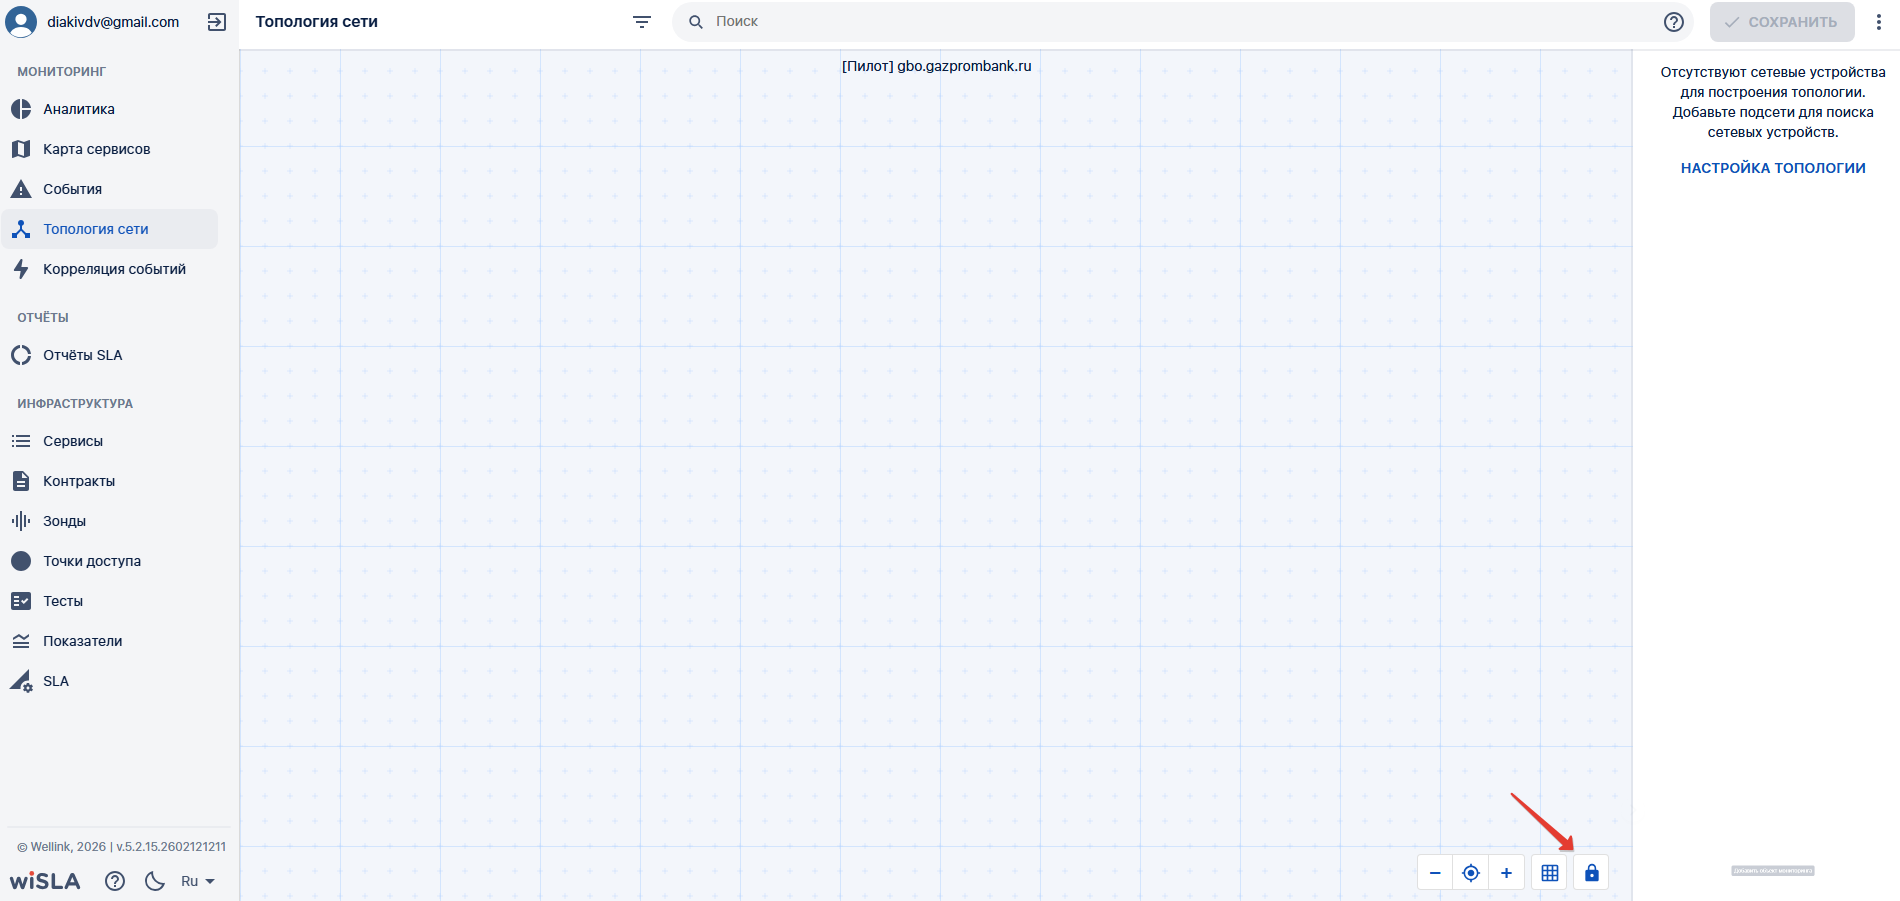Open Корреляция событий page

[114, 269]
